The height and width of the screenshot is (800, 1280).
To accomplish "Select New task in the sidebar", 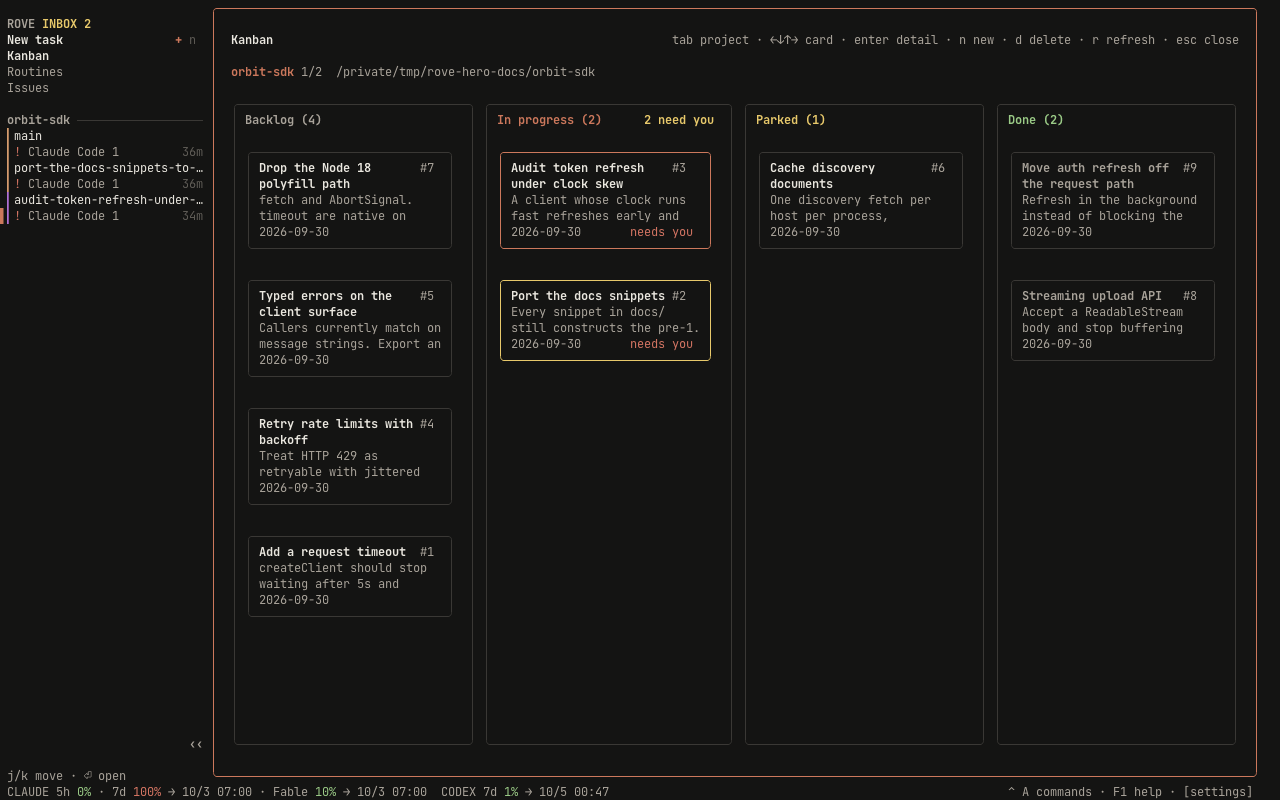I will (x=35, y=40).
